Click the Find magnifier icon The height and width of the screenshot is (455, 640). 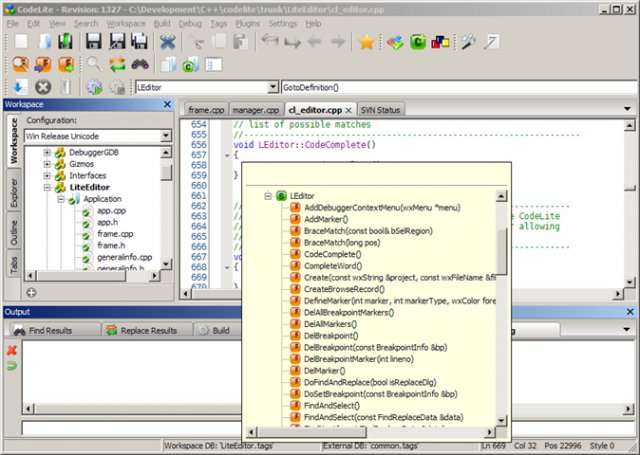click(x=94, y=64)
